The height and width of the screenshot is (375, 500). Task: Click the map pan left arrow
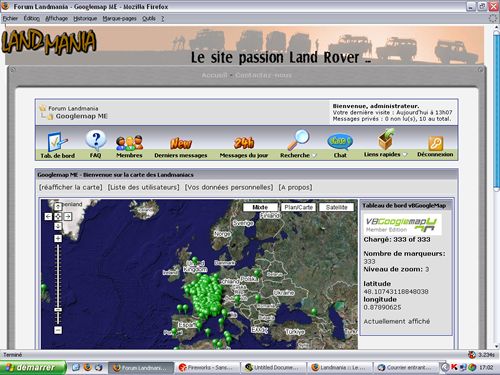click(x=48, y=217)
